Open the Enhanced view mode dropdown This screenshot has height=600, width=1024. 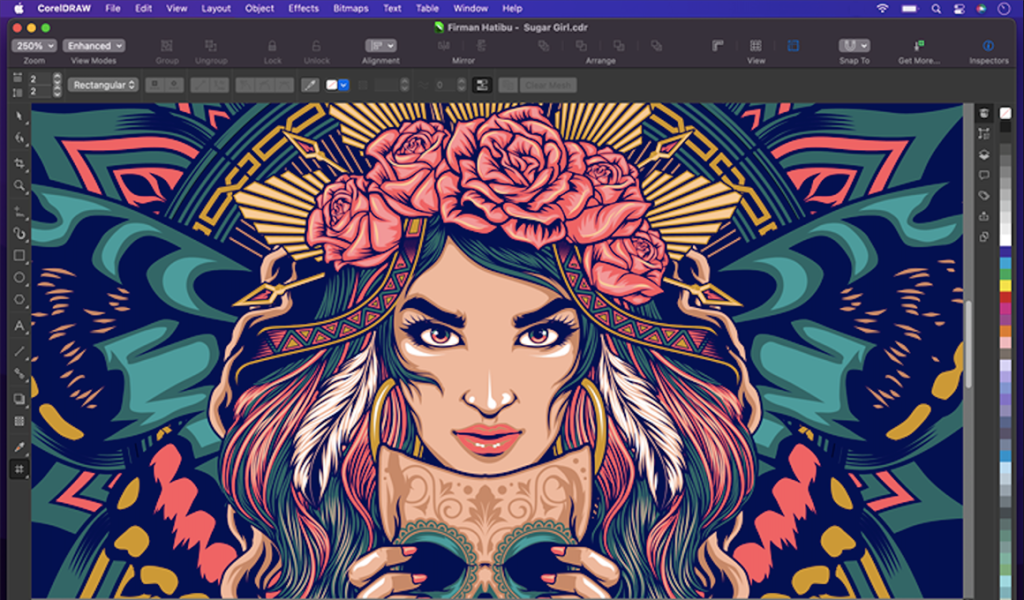94,46
